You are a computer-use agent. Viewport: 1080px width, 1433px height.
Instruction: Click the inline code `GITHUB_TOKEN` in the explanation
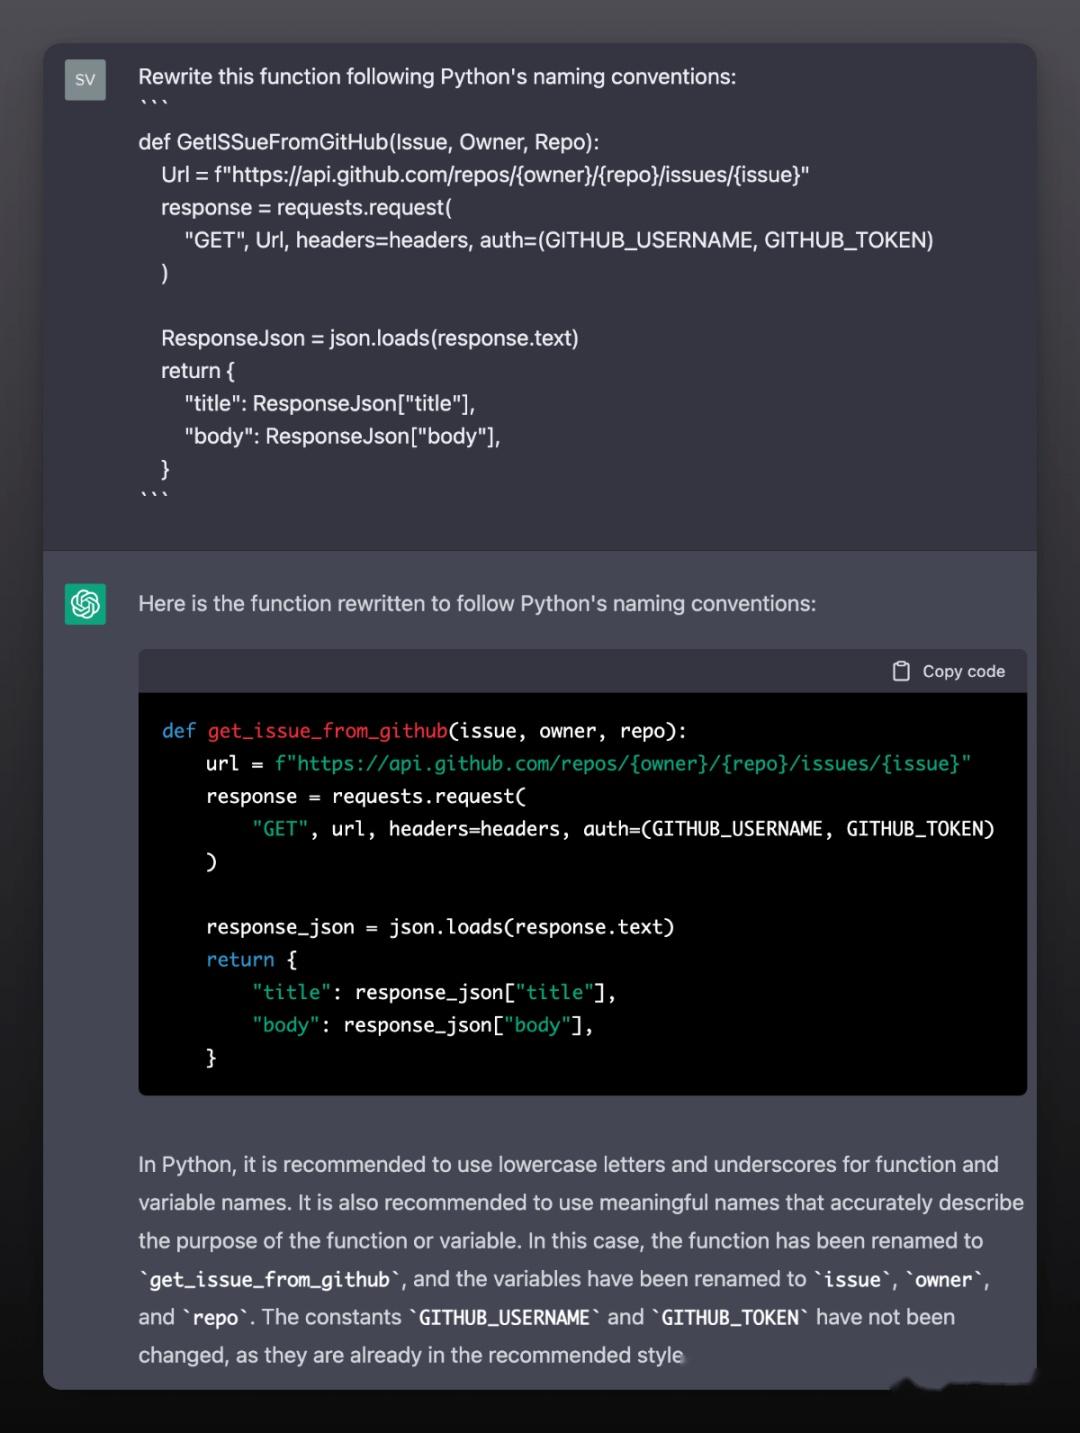[730, 1317]
